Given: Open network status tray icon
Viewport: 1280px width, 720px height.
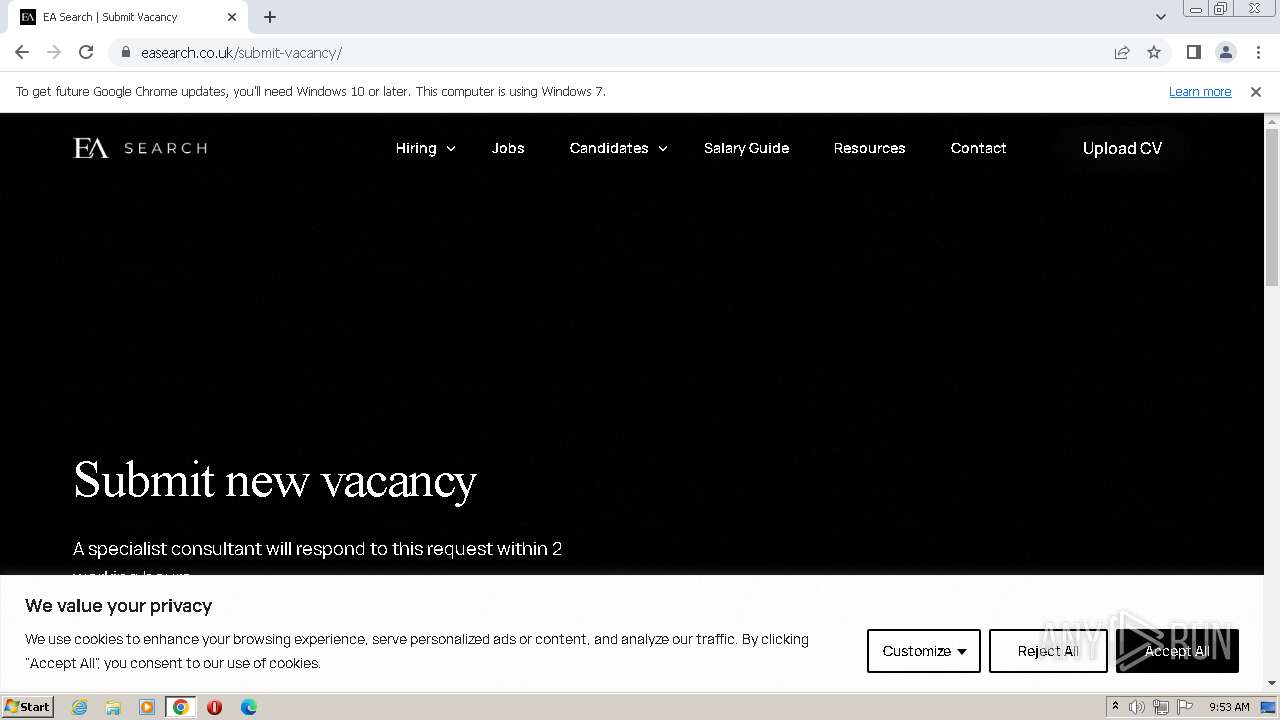Looking at the screenshot, I should [1161, 707].
